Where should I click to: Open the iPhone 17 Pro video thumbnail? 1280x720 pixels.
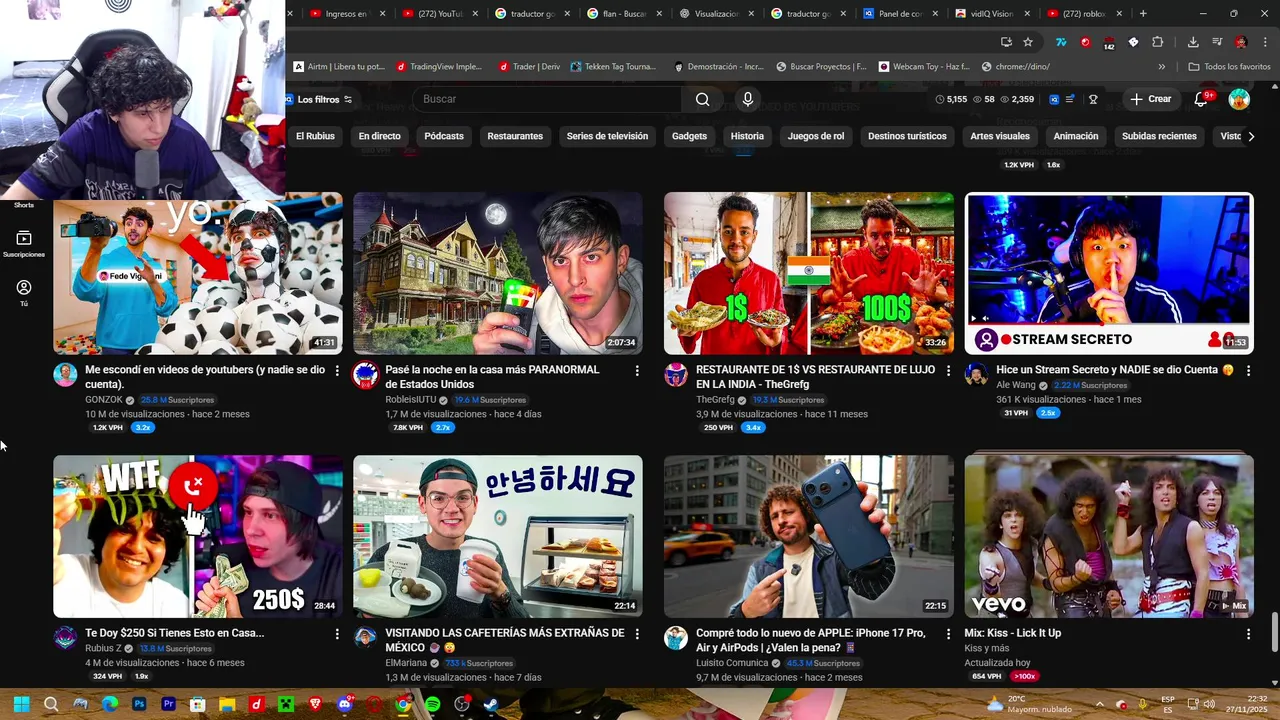[809, 537]
